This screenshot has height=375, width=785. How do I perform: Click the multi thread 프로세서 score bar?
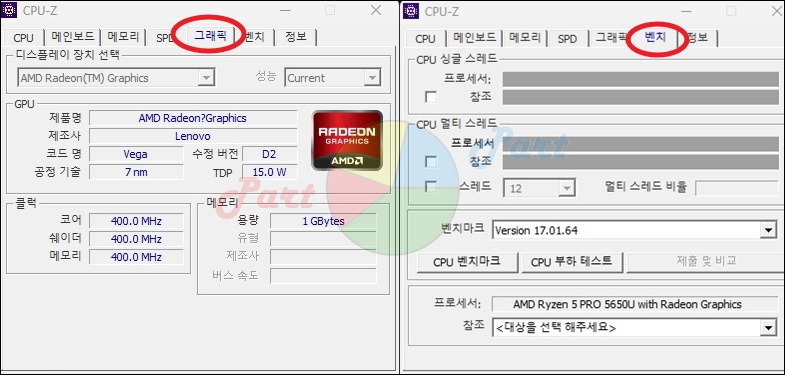click(x=640, y=144)
